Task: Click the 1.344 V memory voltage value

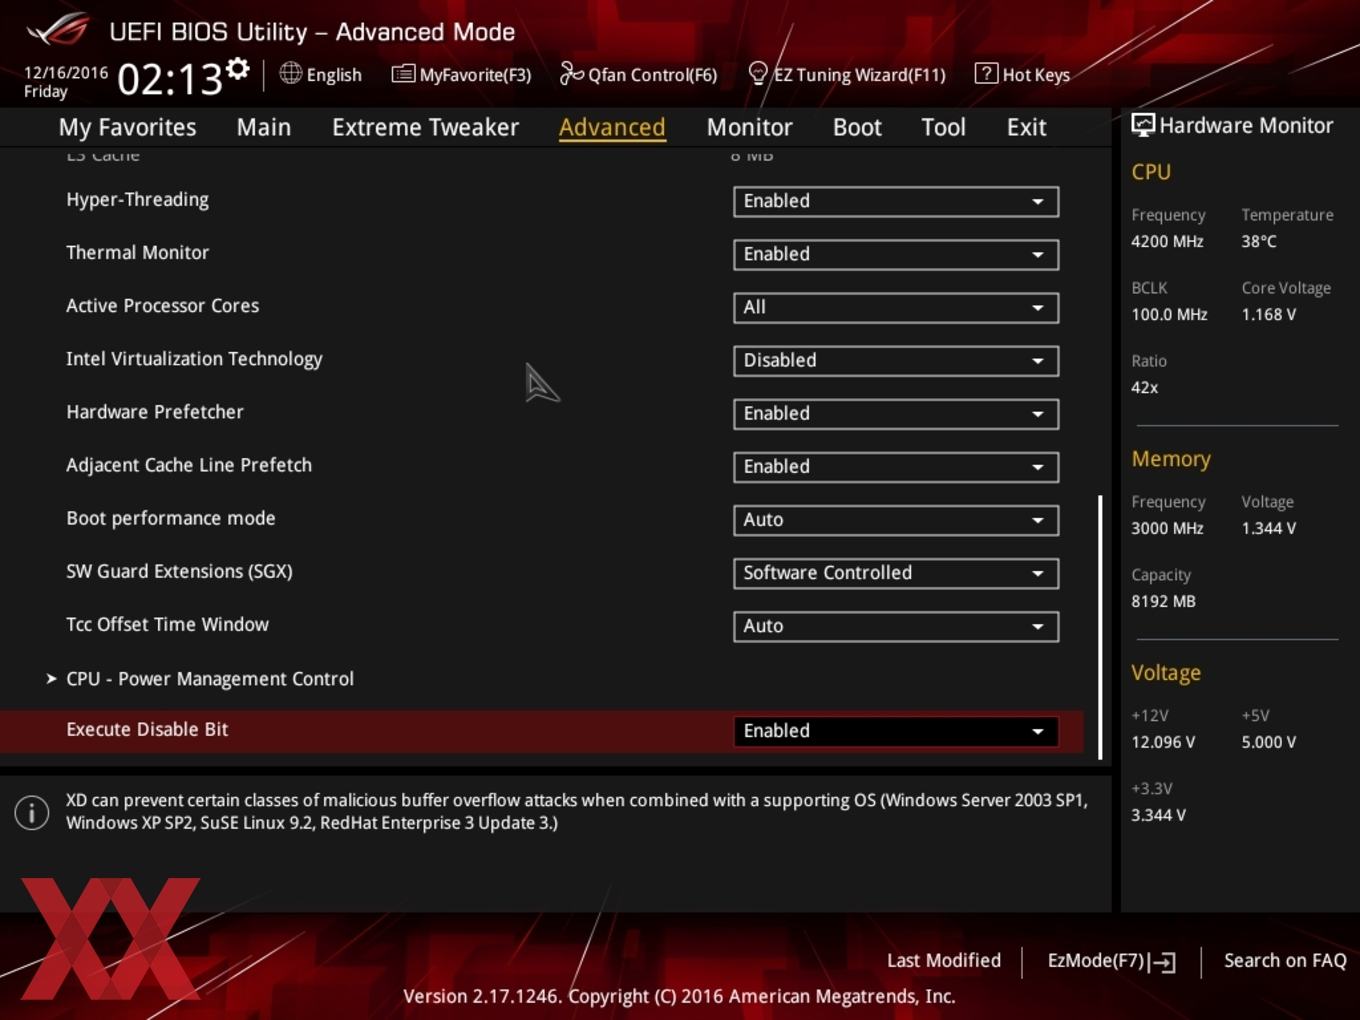Action: (x=1269, y=528)
